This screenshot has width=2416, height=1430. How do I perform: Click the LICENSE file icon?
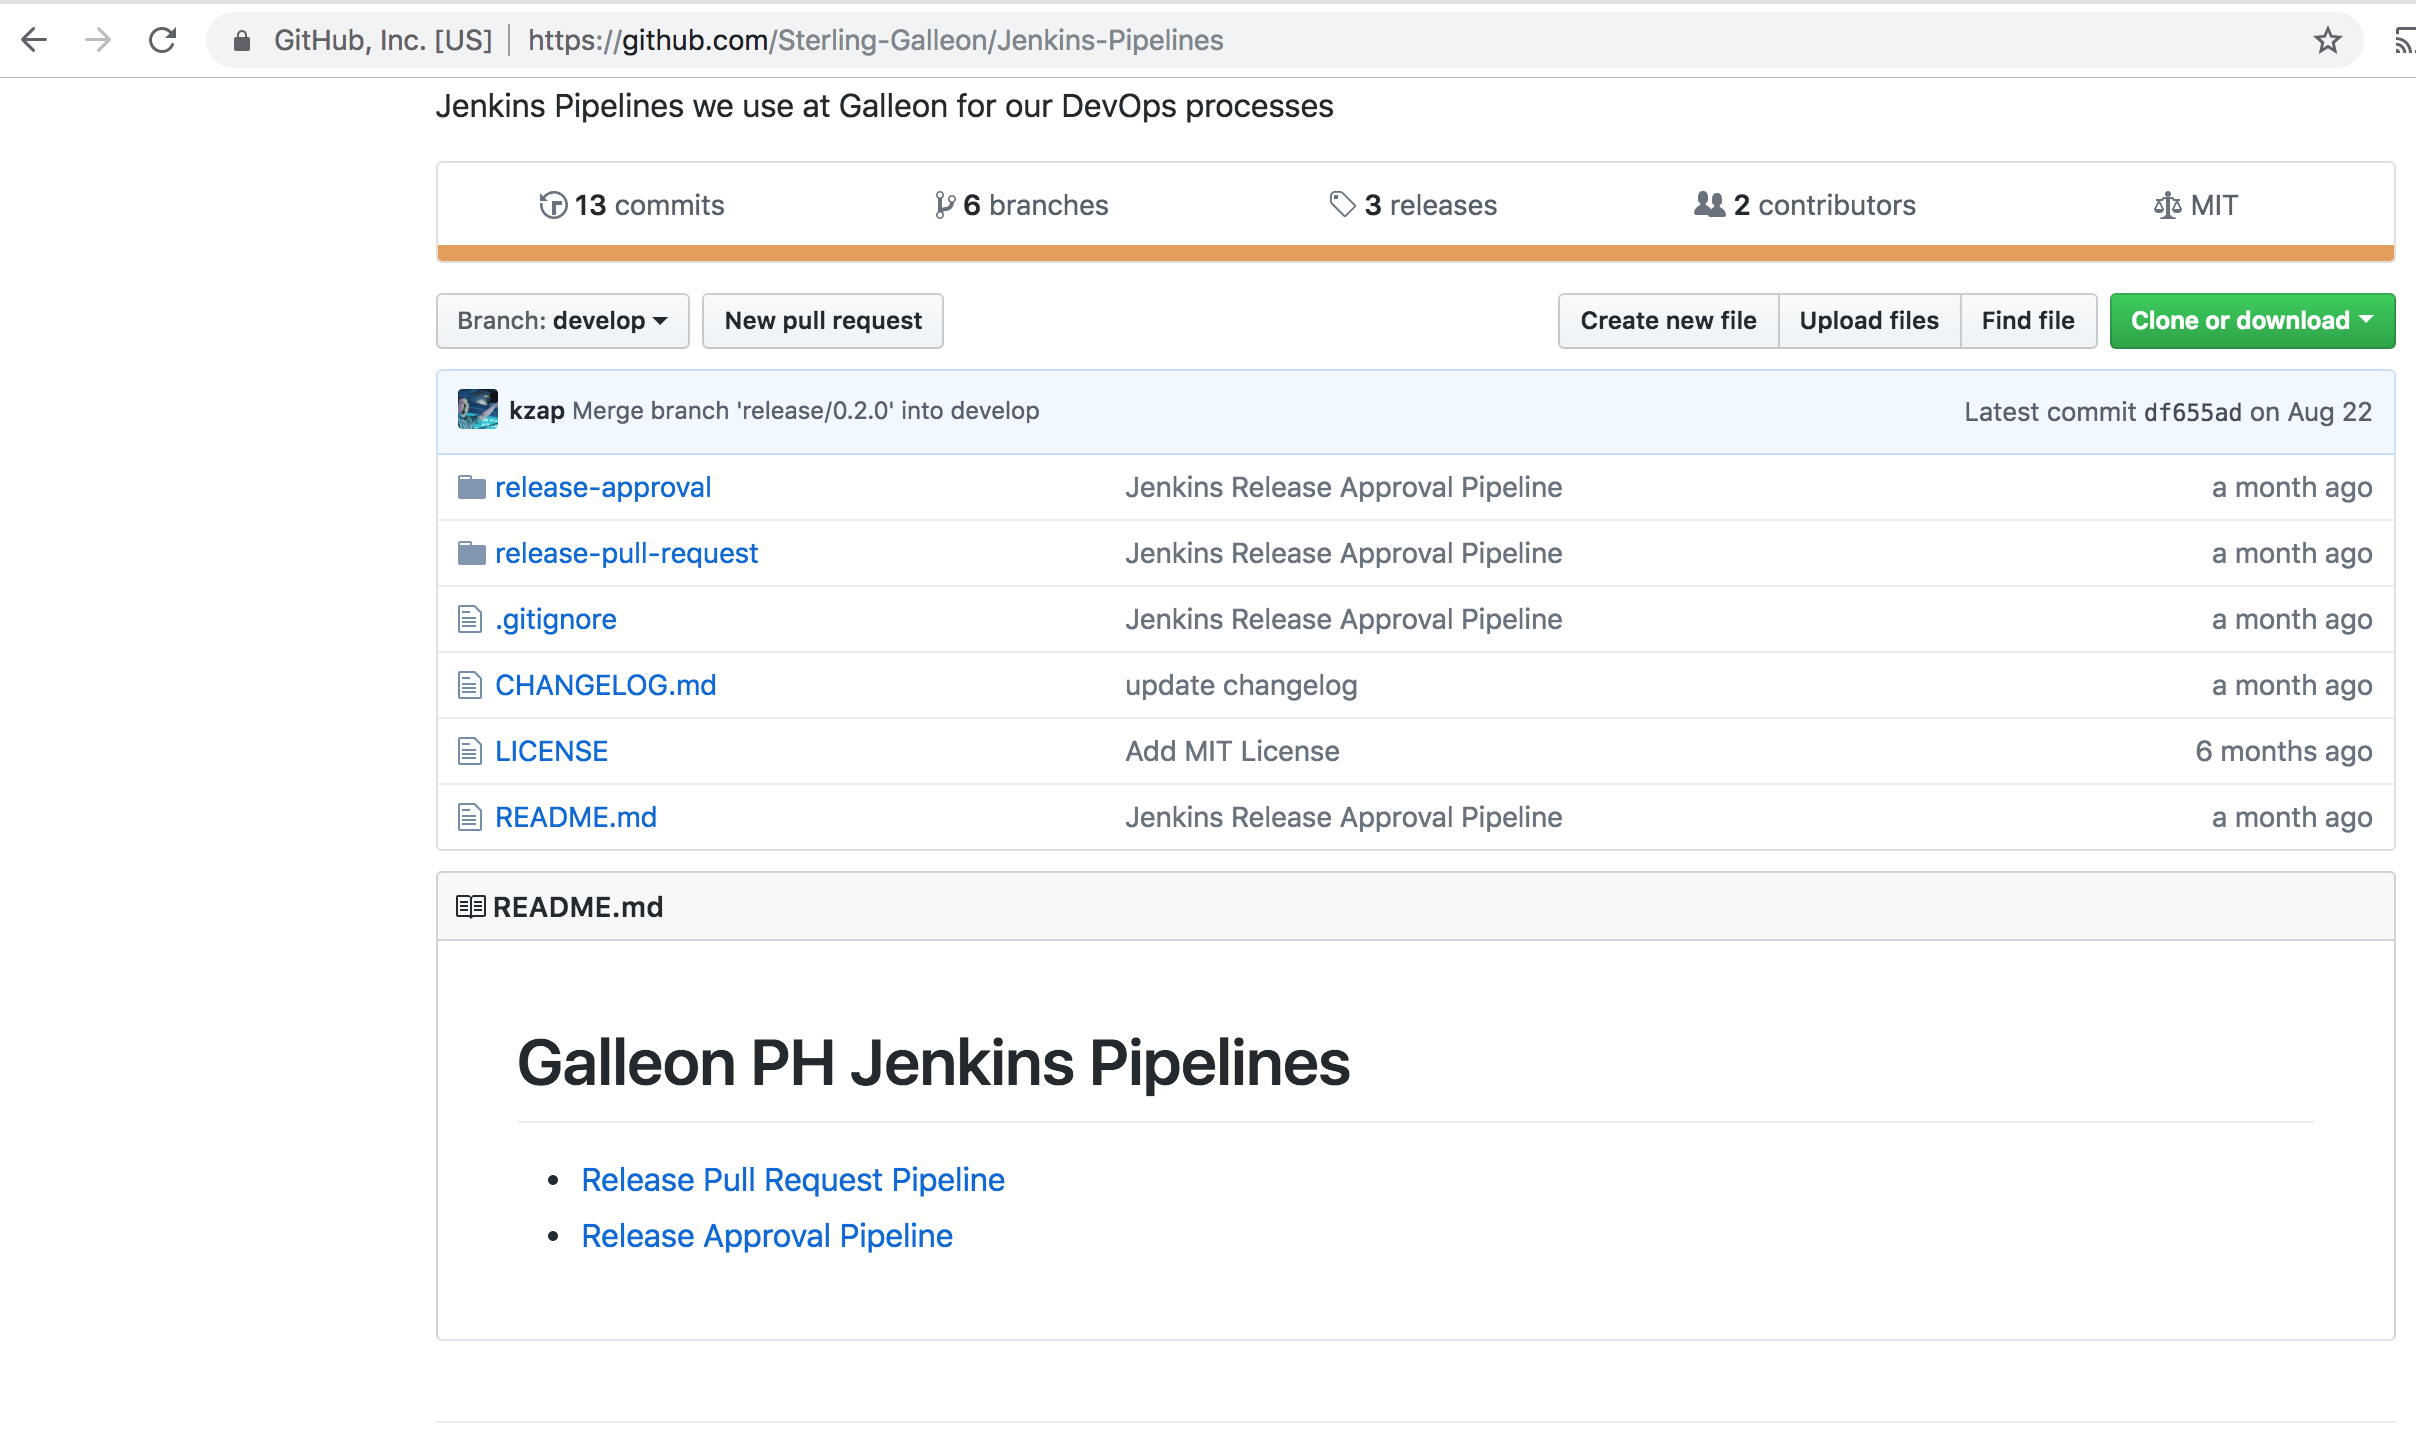click(470, 751)
